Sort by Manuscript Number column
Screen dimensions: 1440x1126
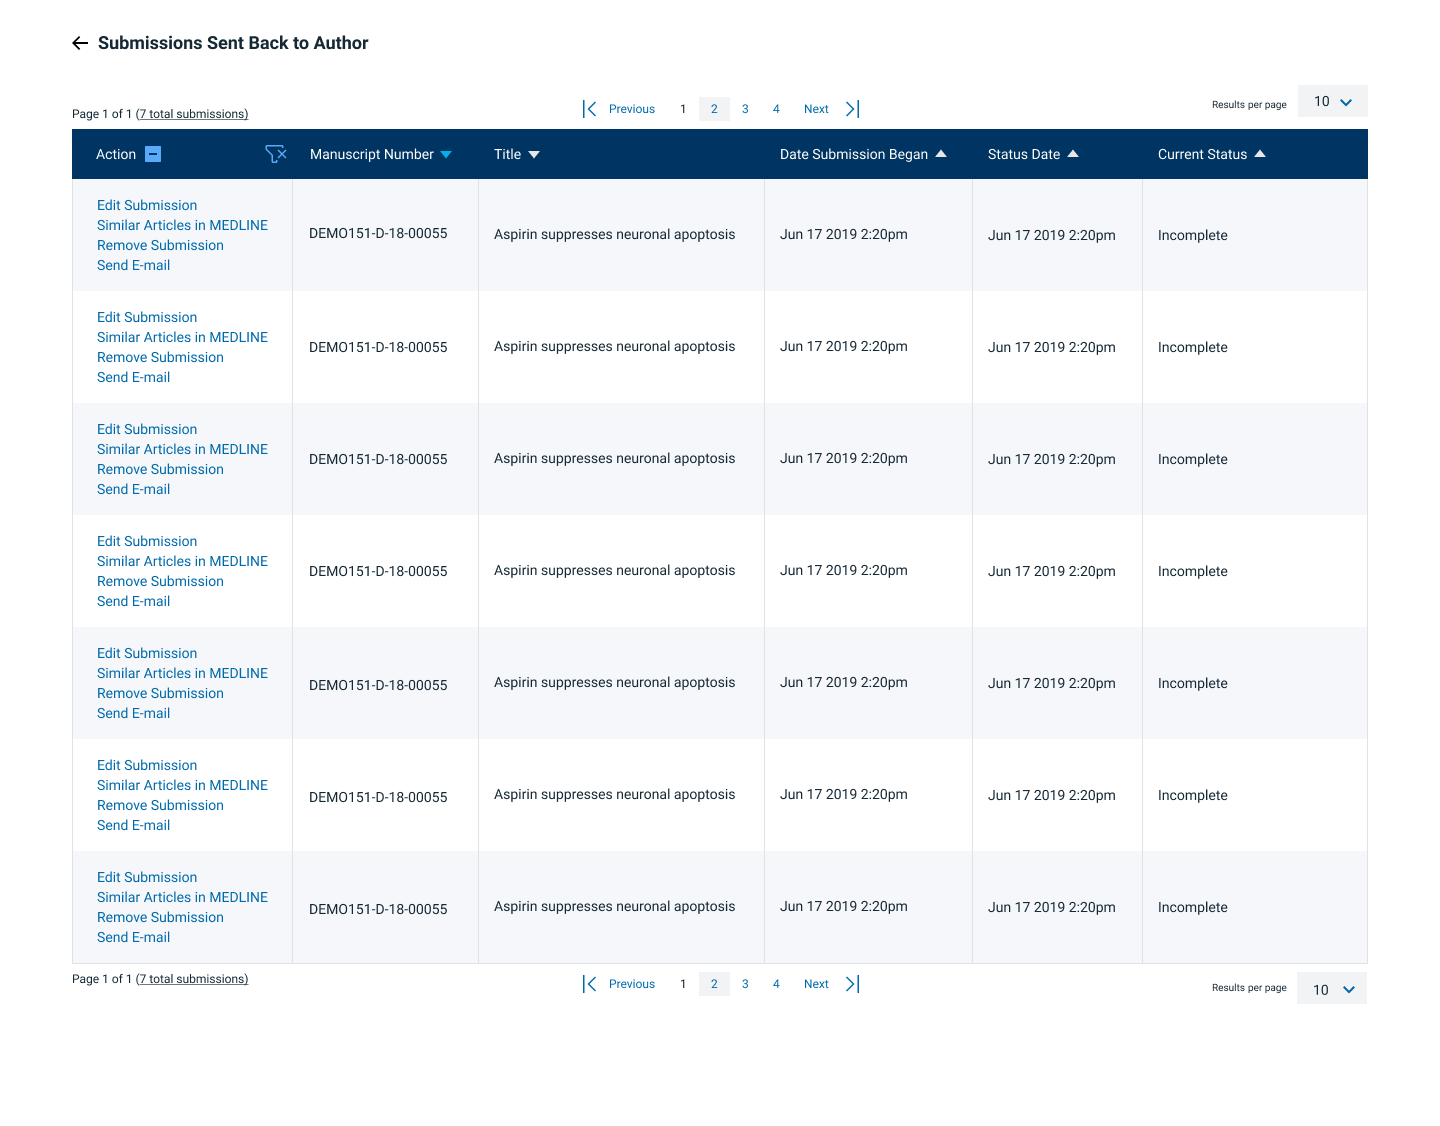446,154
